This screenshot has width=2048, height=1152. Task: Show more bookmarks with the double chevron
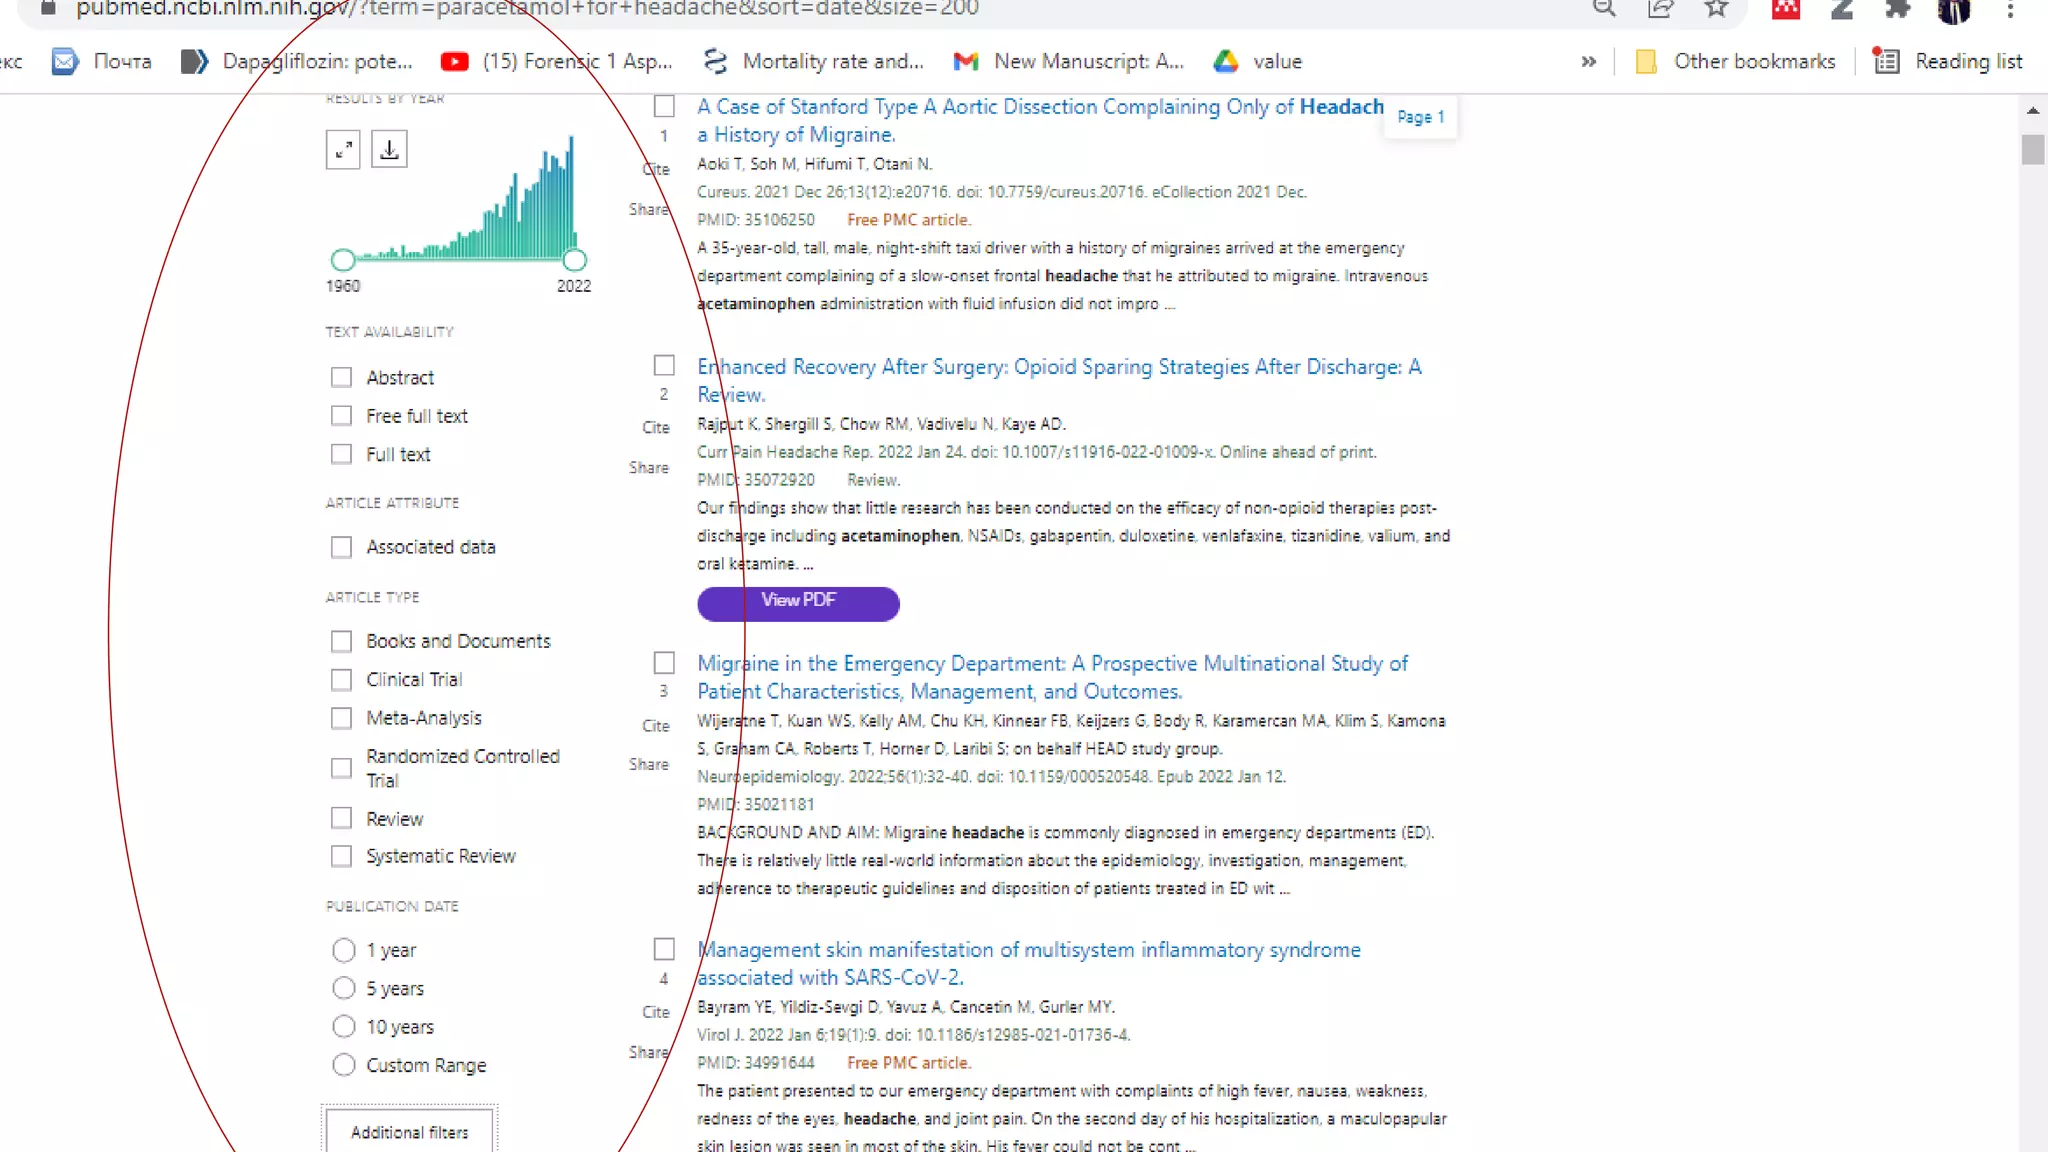pos(1588,62)
